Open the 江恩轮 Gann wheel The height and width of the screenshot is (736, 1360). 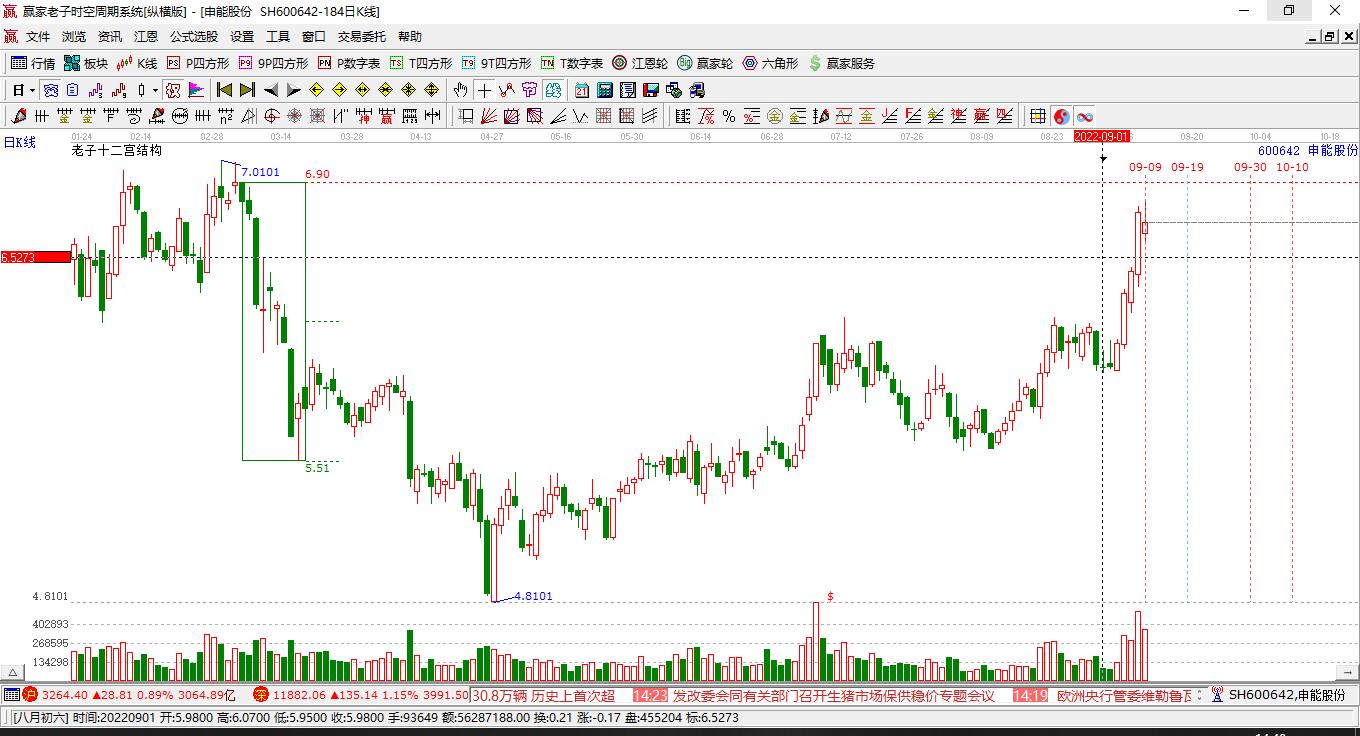pos(640,63)
